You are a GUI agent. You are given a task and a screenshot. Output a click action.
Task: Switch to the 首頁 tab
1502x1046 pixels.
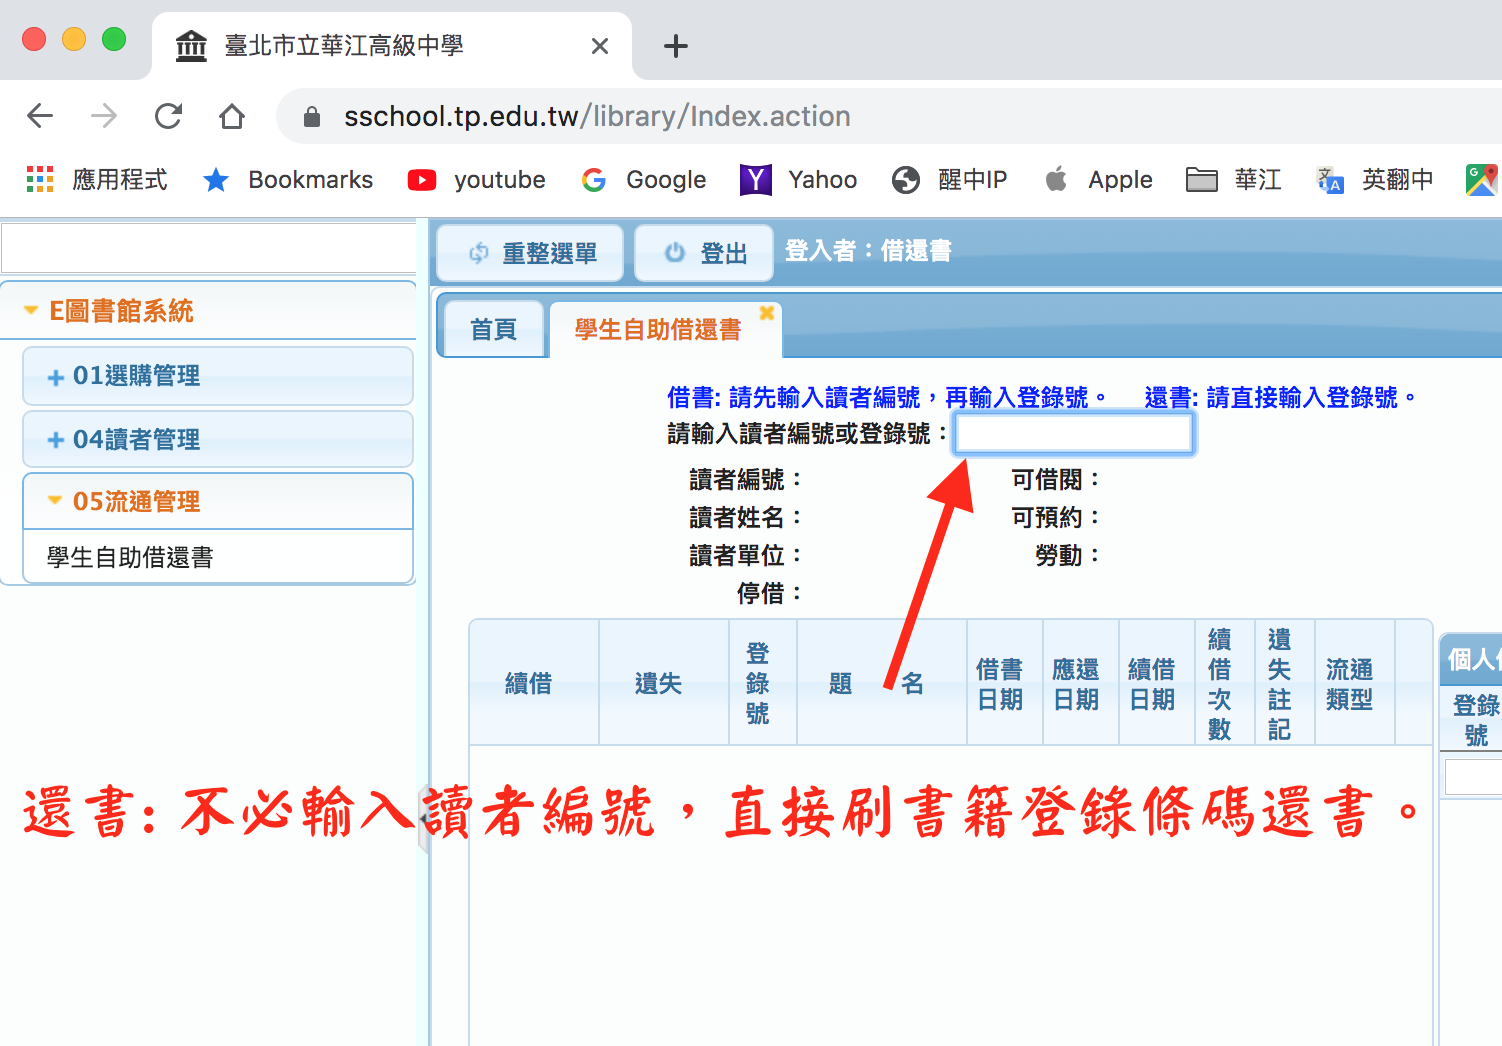tap(493, 330)
